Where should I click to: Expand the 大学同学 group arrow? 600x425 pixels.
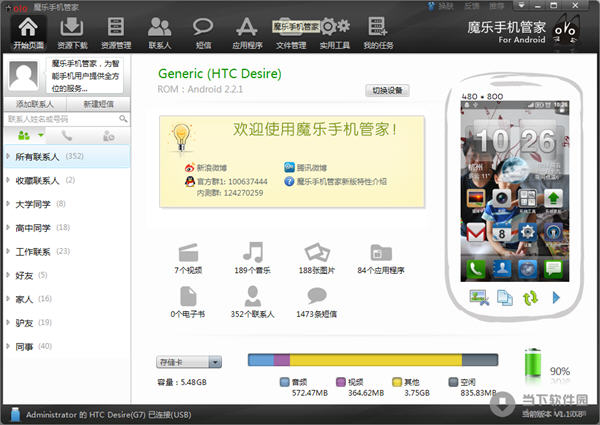click(8, 204)
